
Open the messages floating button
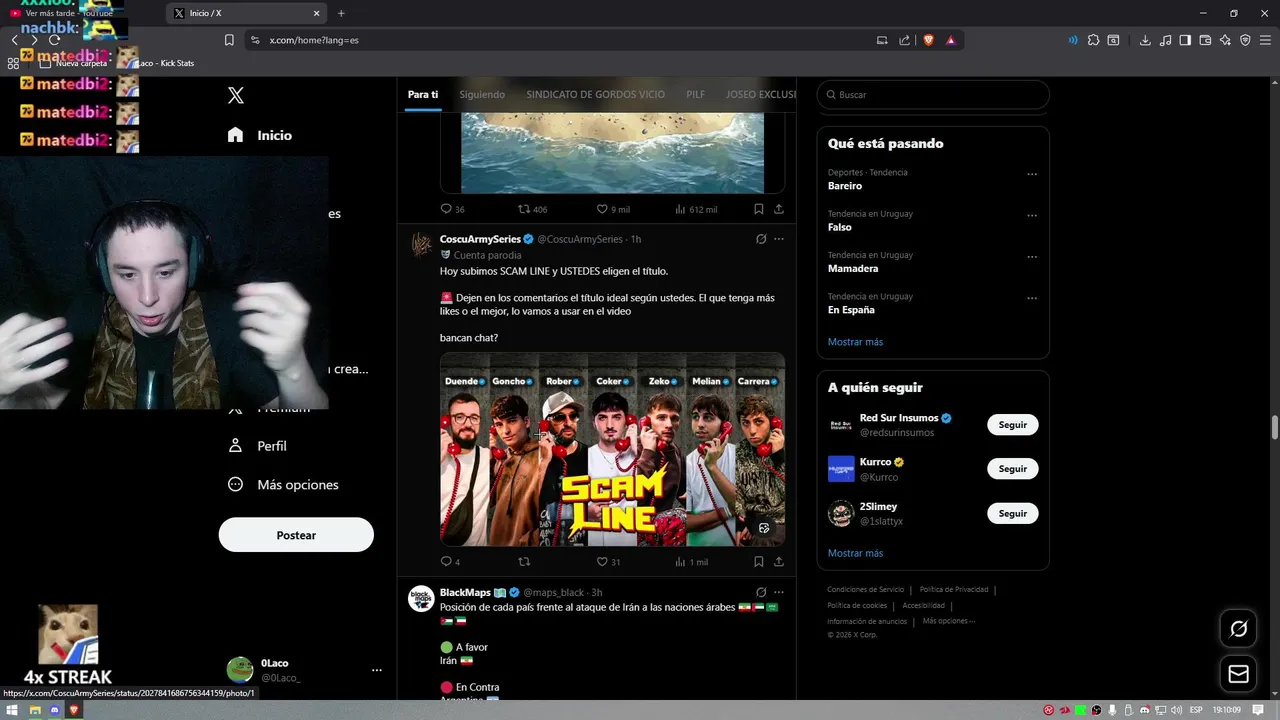1238,675
